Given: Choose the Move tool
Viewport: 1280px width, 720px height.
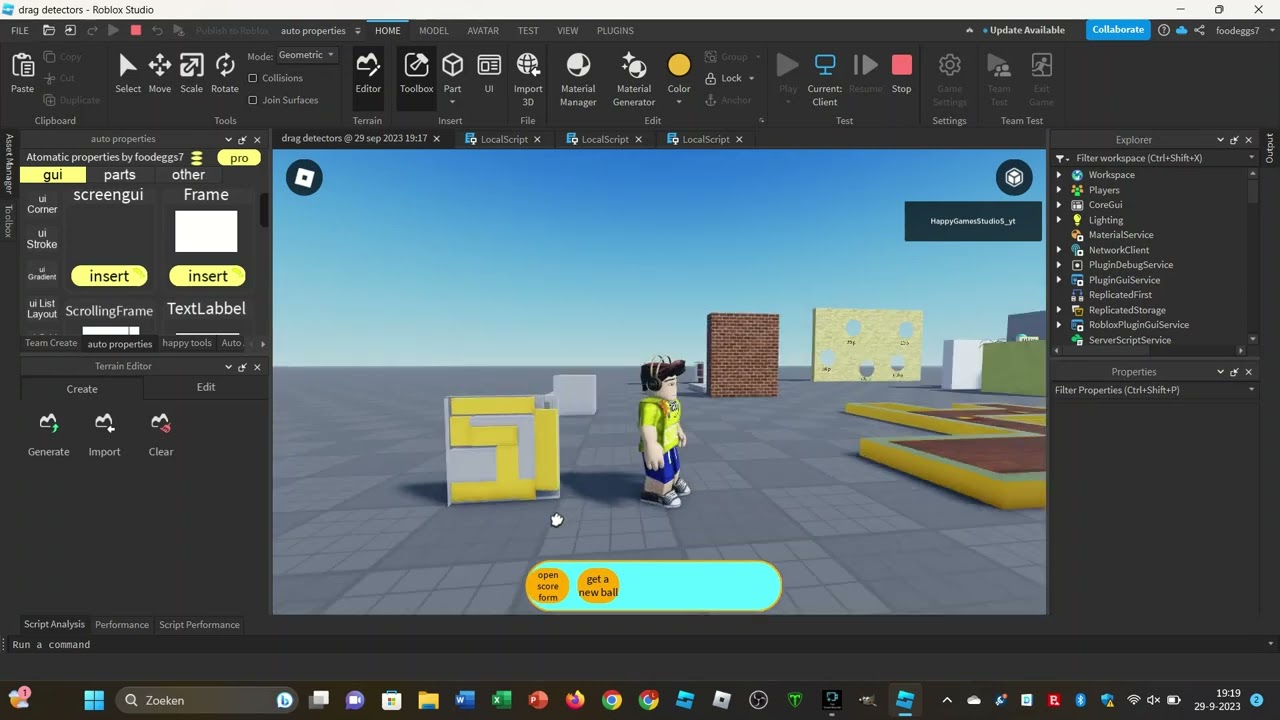Looking at the screenshot, I should [160, 74].
